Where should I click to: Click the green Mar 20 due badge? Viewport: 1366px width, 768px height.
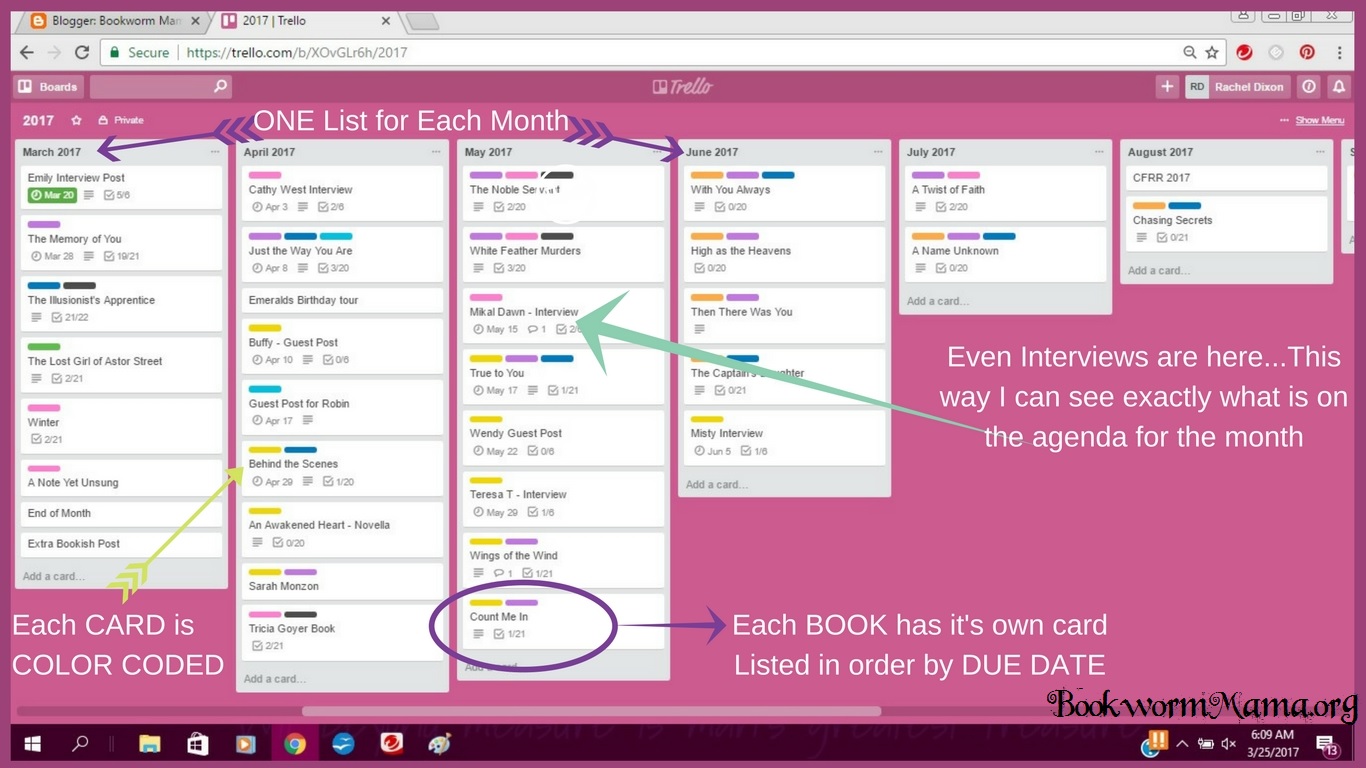pyautogui.click(x=52, y=196)
